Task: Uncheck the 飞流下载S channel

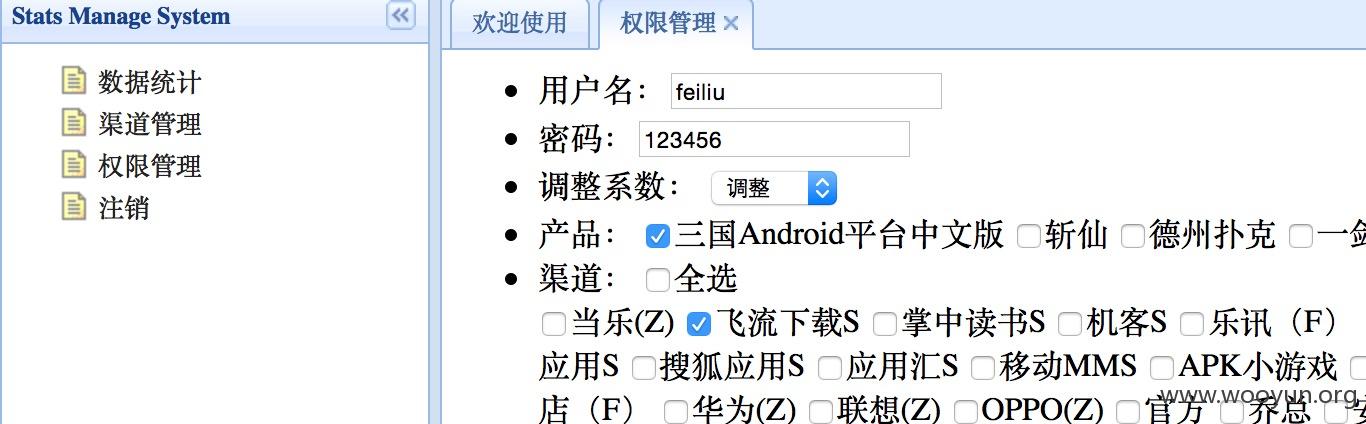Action: click(699, 323)
